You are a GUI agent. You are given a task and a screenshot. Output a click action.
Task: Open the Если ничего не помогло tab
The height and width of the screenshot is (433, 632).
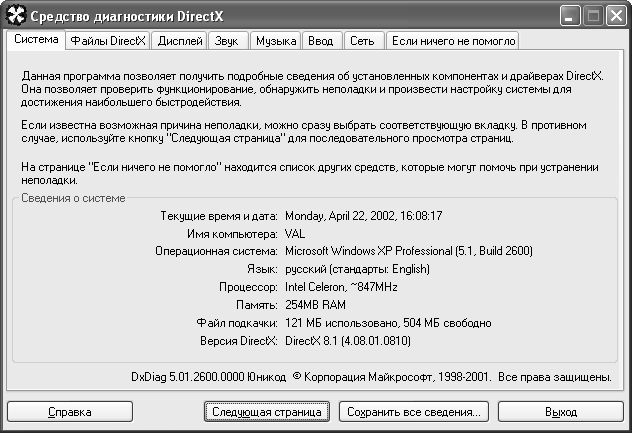click(x=453, y=41)
